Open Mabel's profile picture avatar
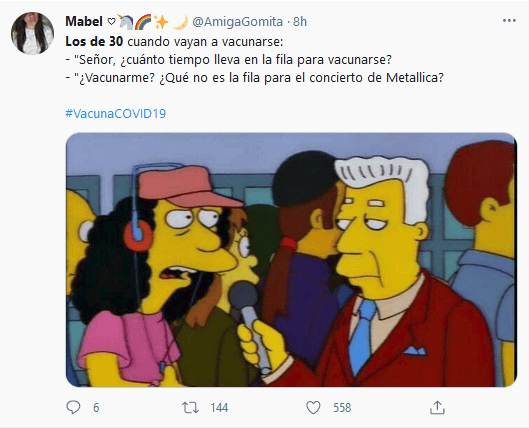The height and width of the screenshot is (428, 529). (32, 33)
